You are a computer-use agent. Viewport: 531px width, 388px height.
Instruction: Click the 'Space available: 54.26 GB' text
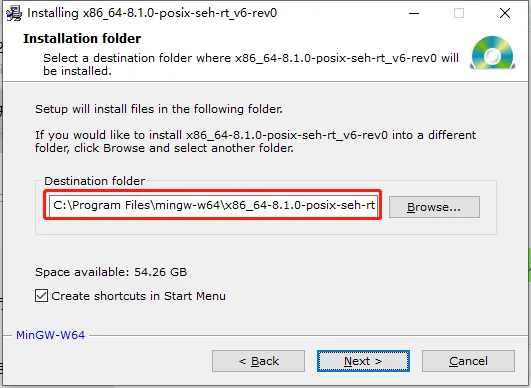pos(111,272)
